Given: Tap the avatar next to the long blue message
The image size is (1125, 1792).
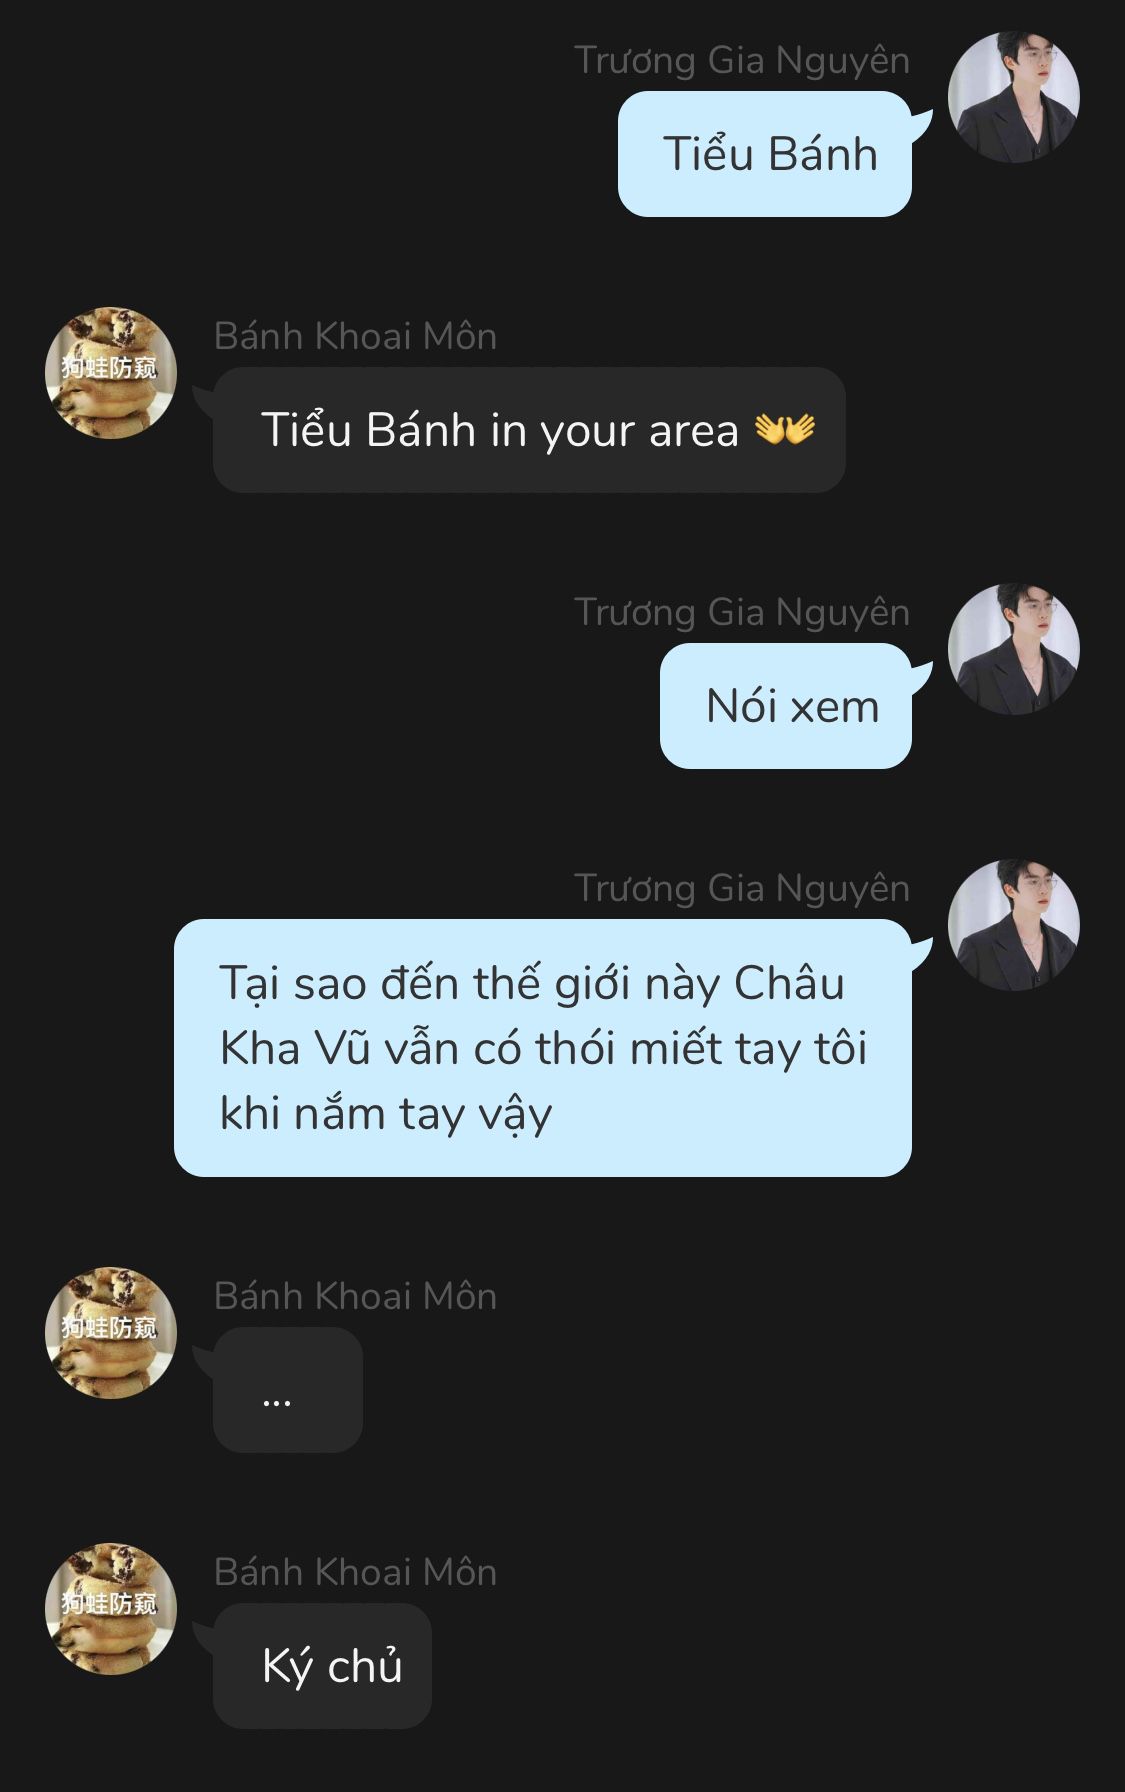Looking at the screenshot, I should coord(1013,925).
